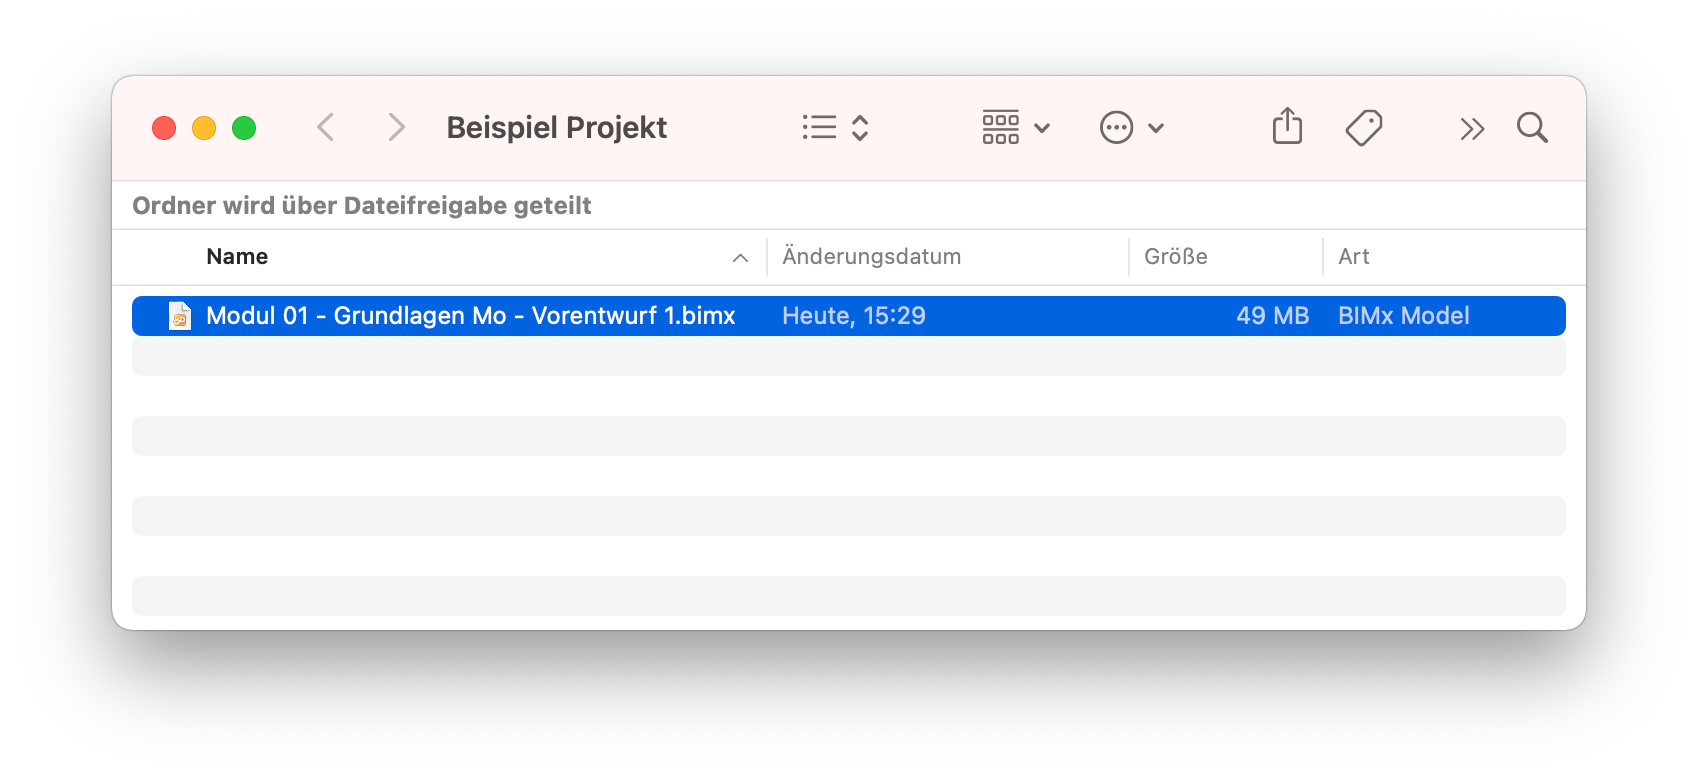The image size is (1698, 778).
Task: Open the tag editor icon
Action: point(1364,128)
